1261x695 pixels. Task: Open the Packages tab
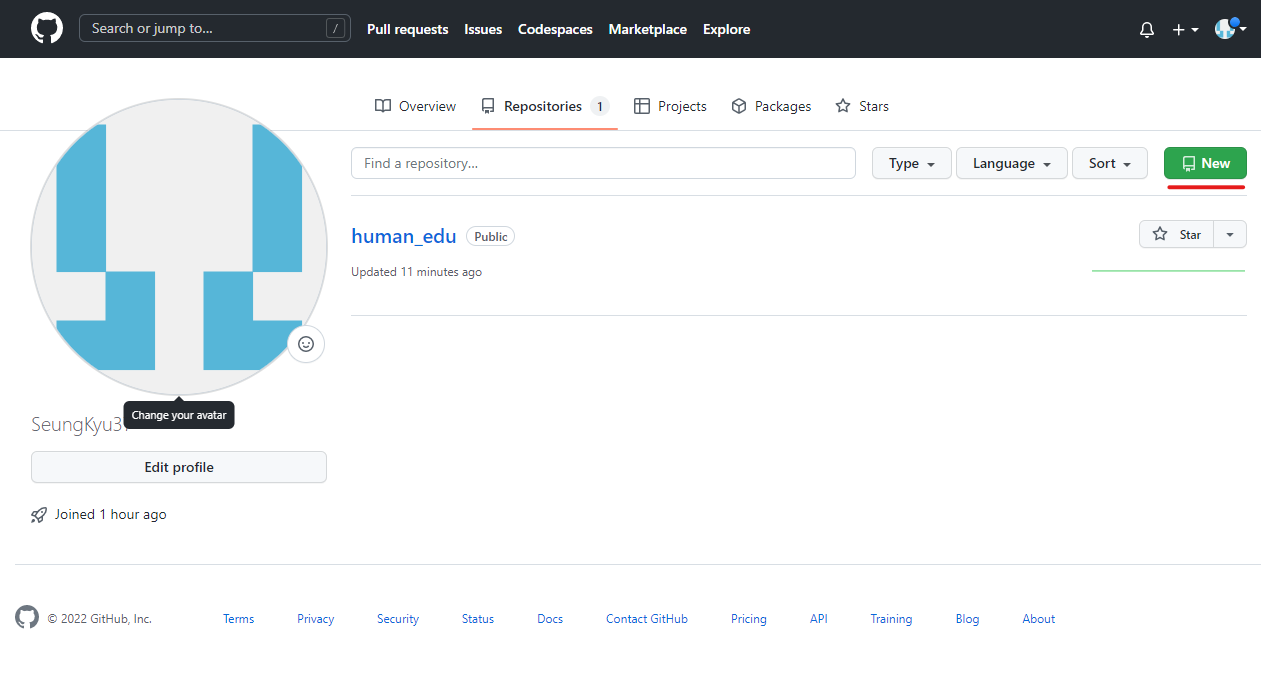click(771, 106)
